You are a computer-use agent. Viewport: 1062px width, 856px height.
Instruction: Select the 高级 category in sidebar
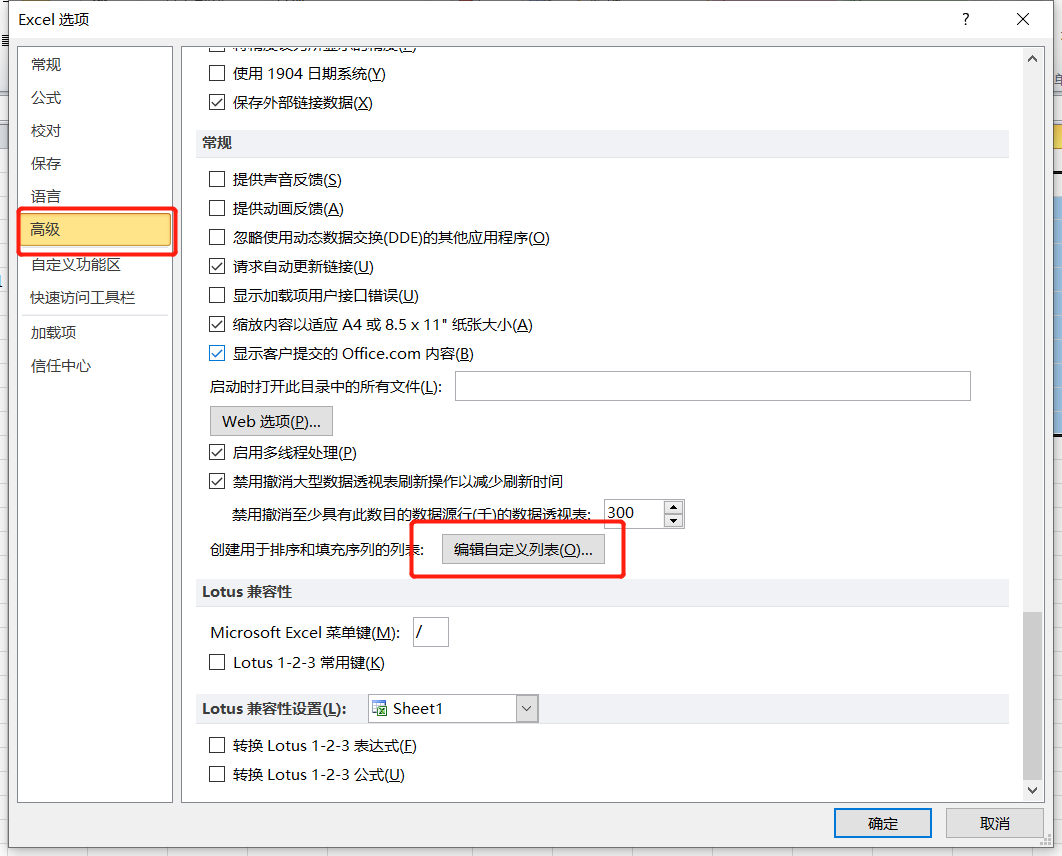click(96, 230)
